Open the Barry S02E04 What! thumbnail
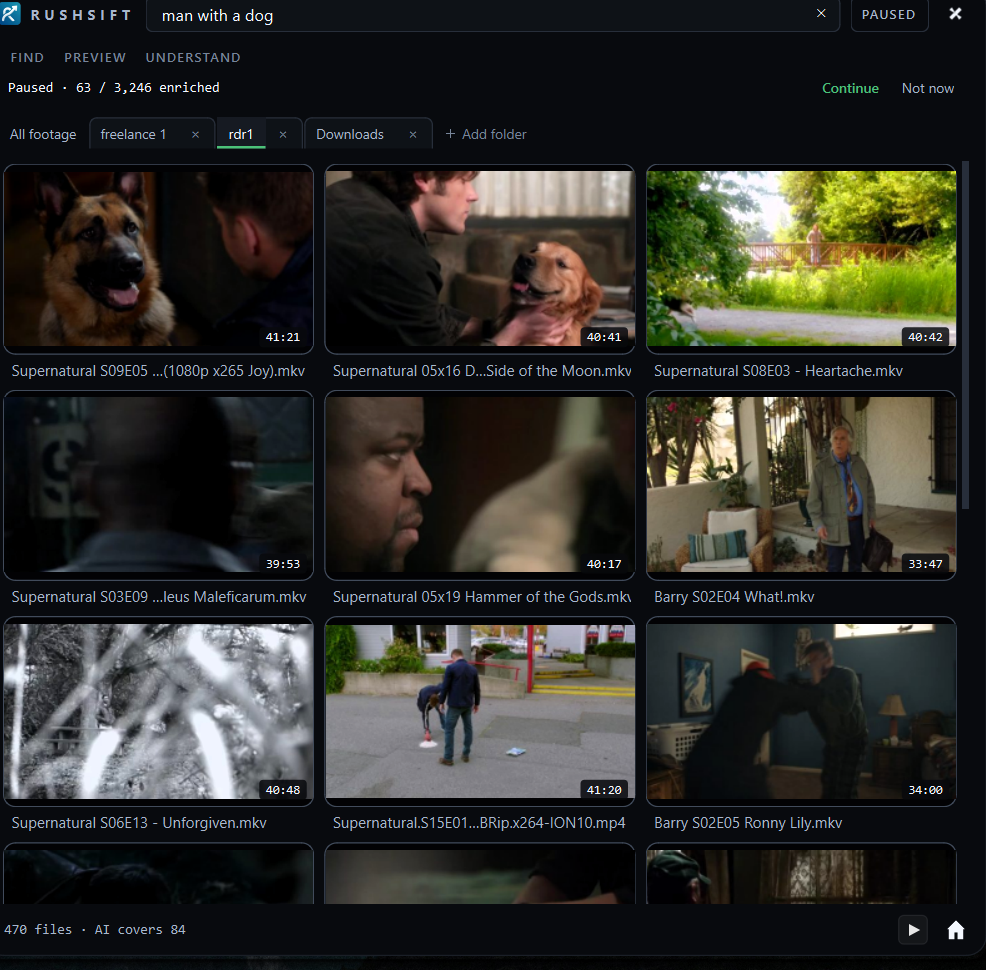This screenshot has width=986, height=970. pos(801,485)
